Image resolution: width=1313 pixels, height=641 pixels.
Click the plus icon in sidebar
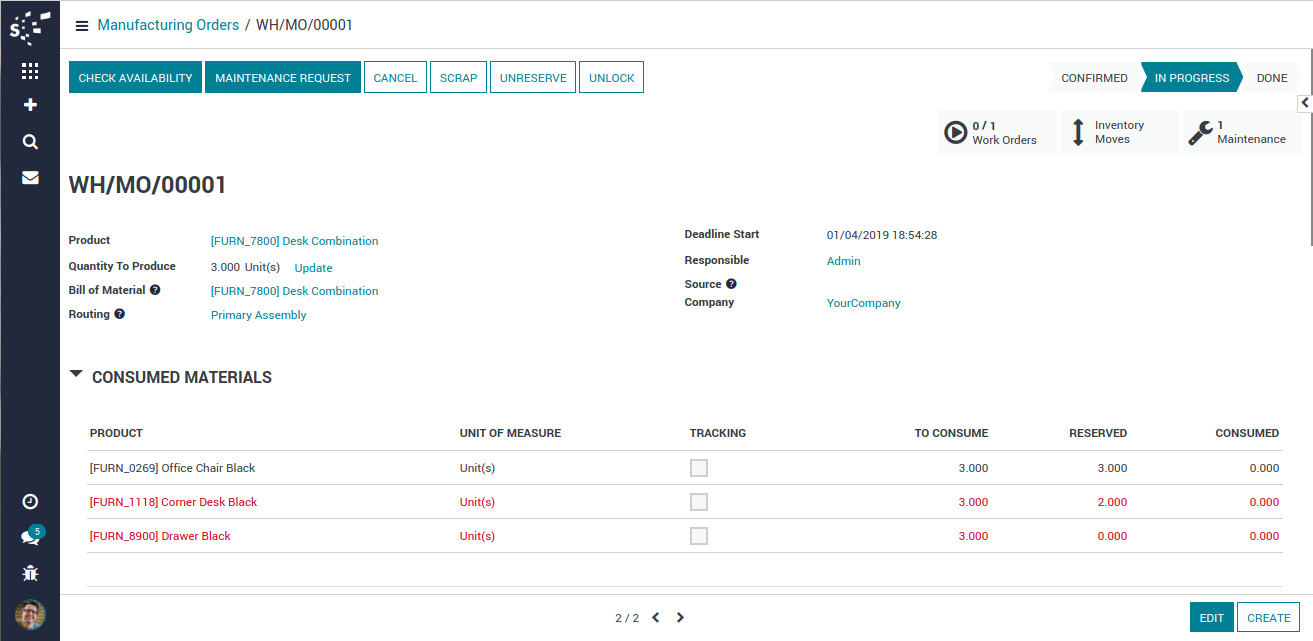(x=30, y=105)
